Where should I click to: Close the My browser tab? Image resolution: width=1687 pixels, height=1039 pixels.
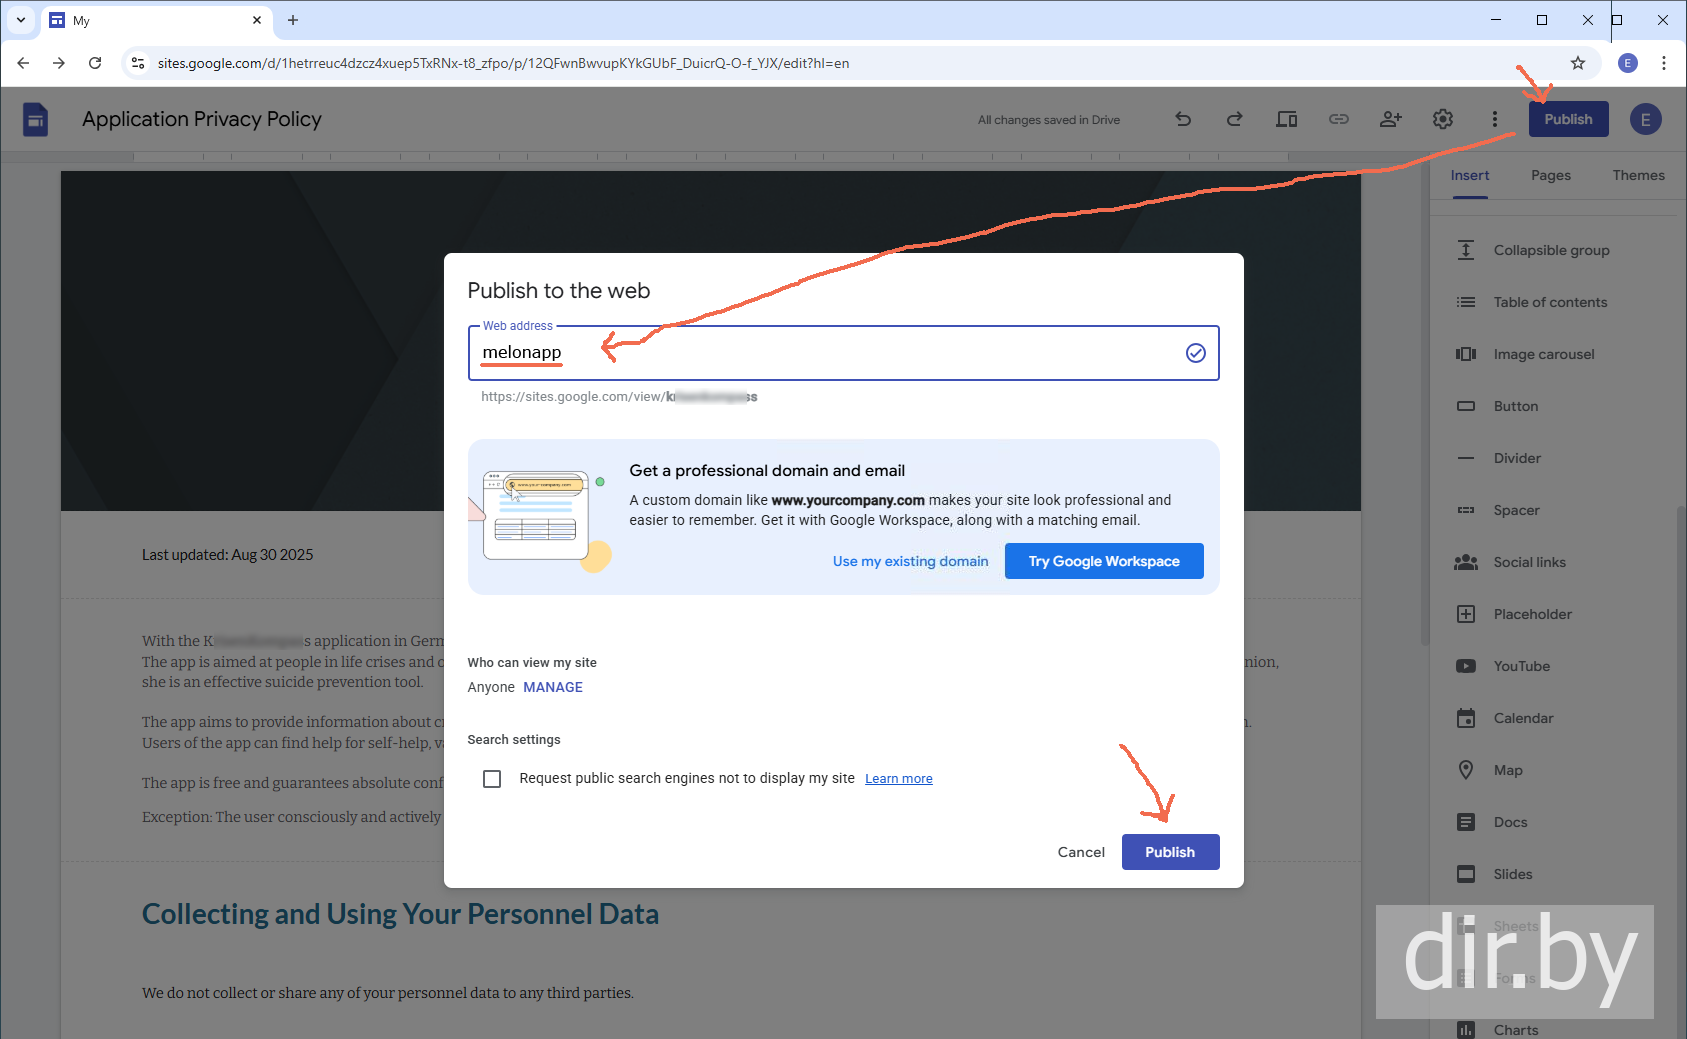pos(257,20)
